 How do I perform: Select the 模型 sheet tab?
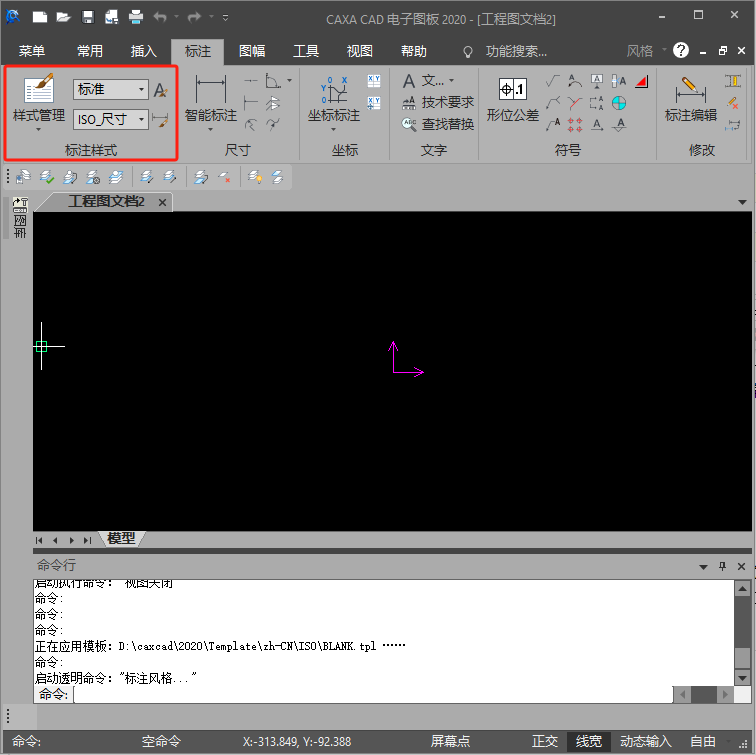(x=122, y=539)
